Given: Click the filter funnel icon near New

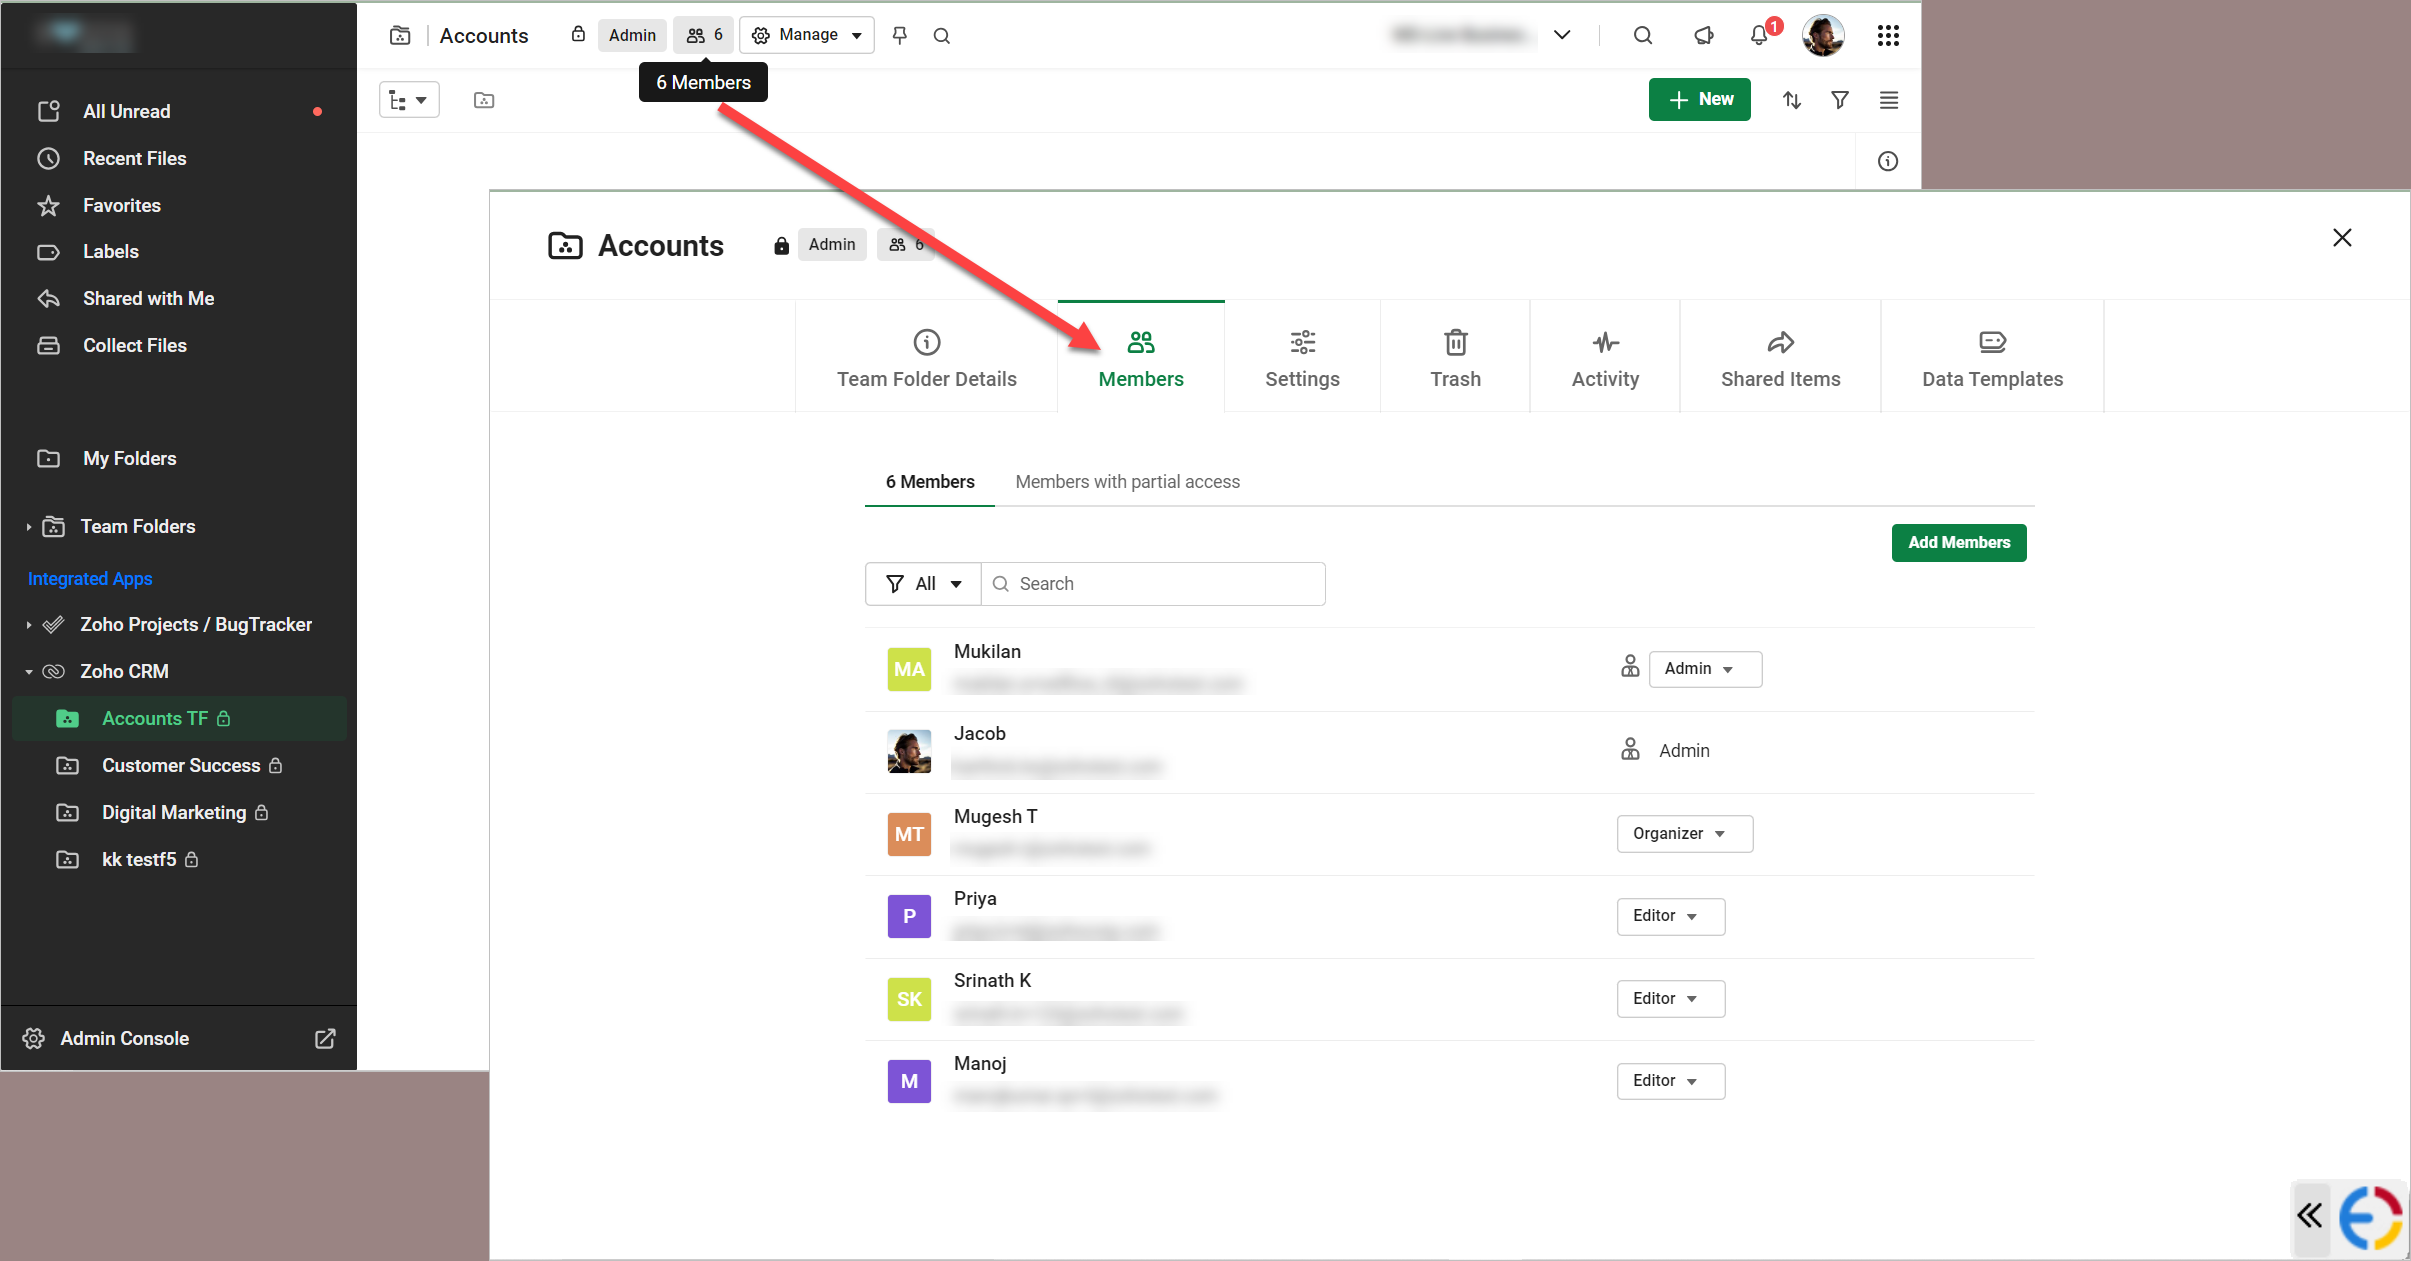Looking at the screenshot, I should pos(1839,100).
